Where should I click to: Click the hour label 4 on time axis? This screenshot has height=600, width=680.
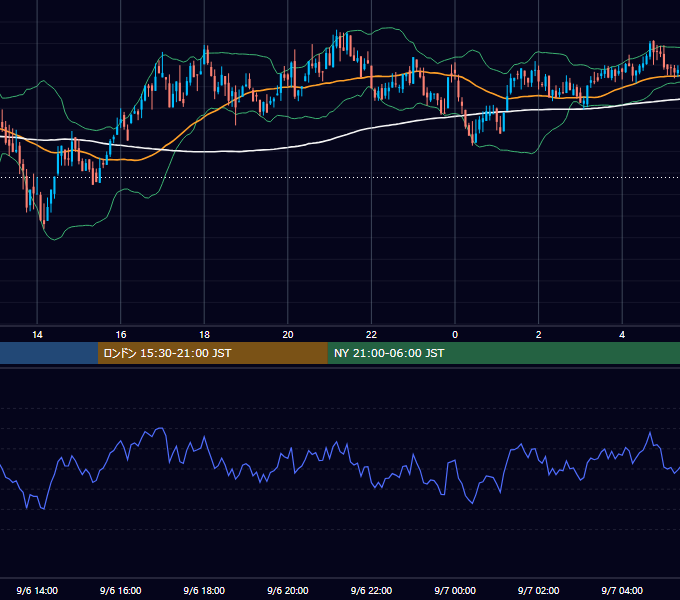[x=622, y=335]
